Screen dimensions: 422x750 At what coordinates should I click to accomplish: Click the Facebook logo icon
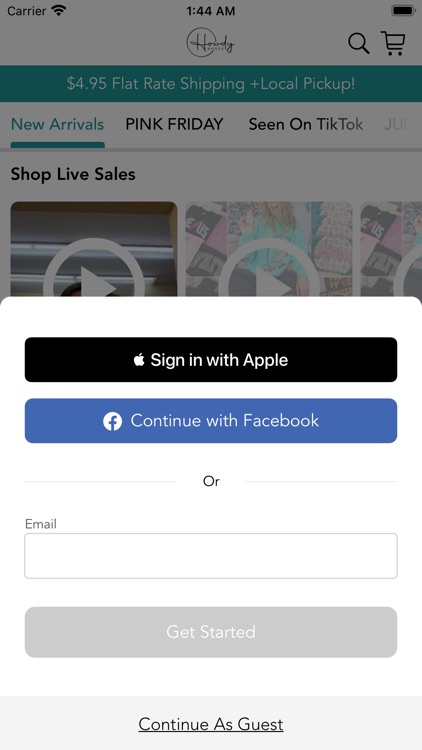[112, 421]
